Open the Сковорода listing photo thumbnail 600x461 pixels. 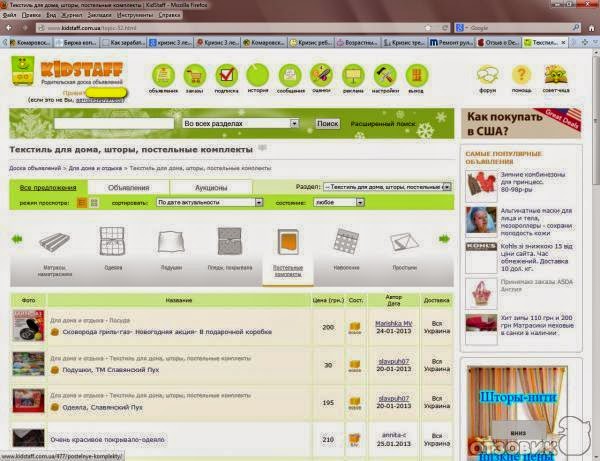click(x=28, y=326)
